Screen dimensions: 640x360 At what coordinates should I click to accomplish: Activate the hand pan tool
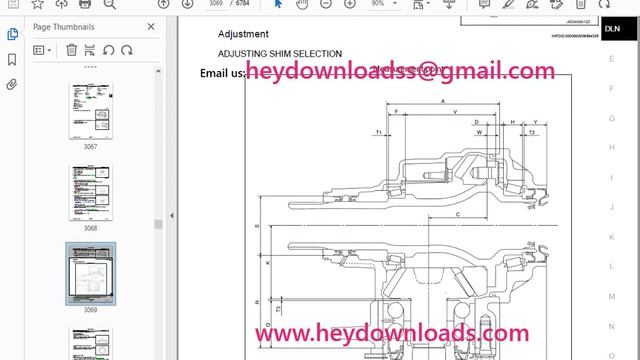pyautogui.click(x=302, y=4)
